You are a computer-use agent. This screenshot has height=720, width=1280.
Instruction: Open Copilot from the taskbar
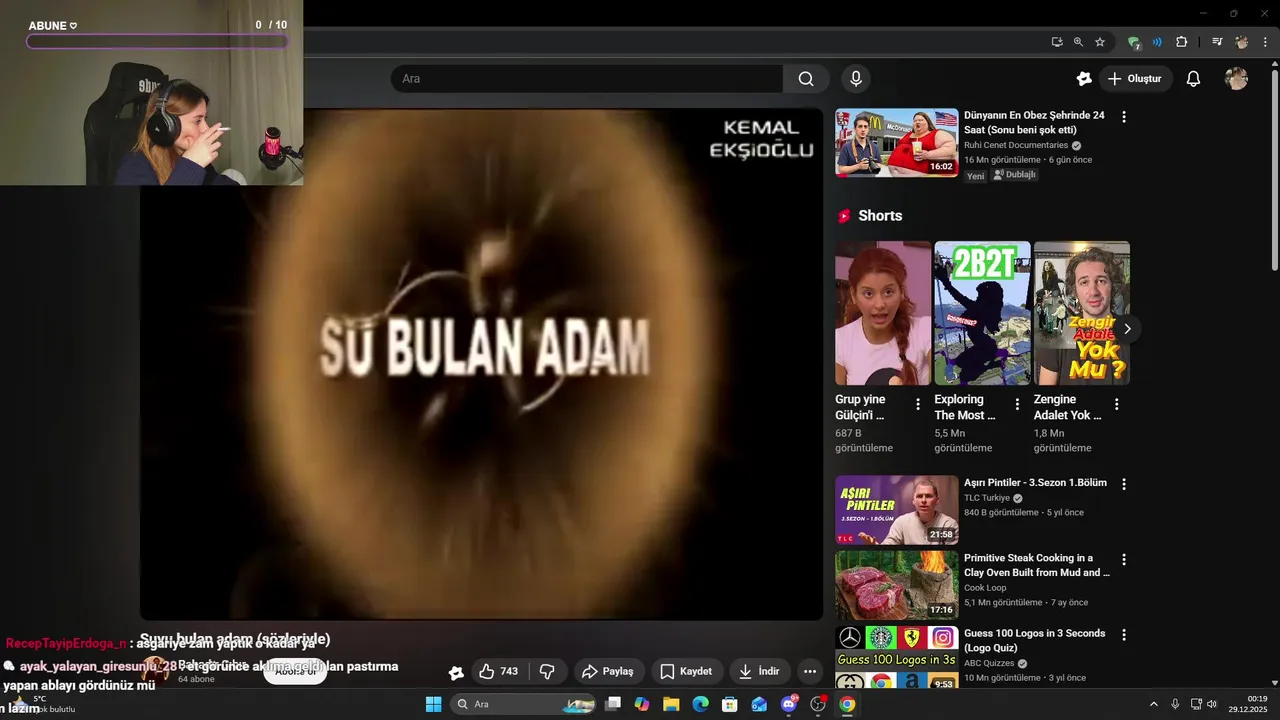click(x=642, y=704)
